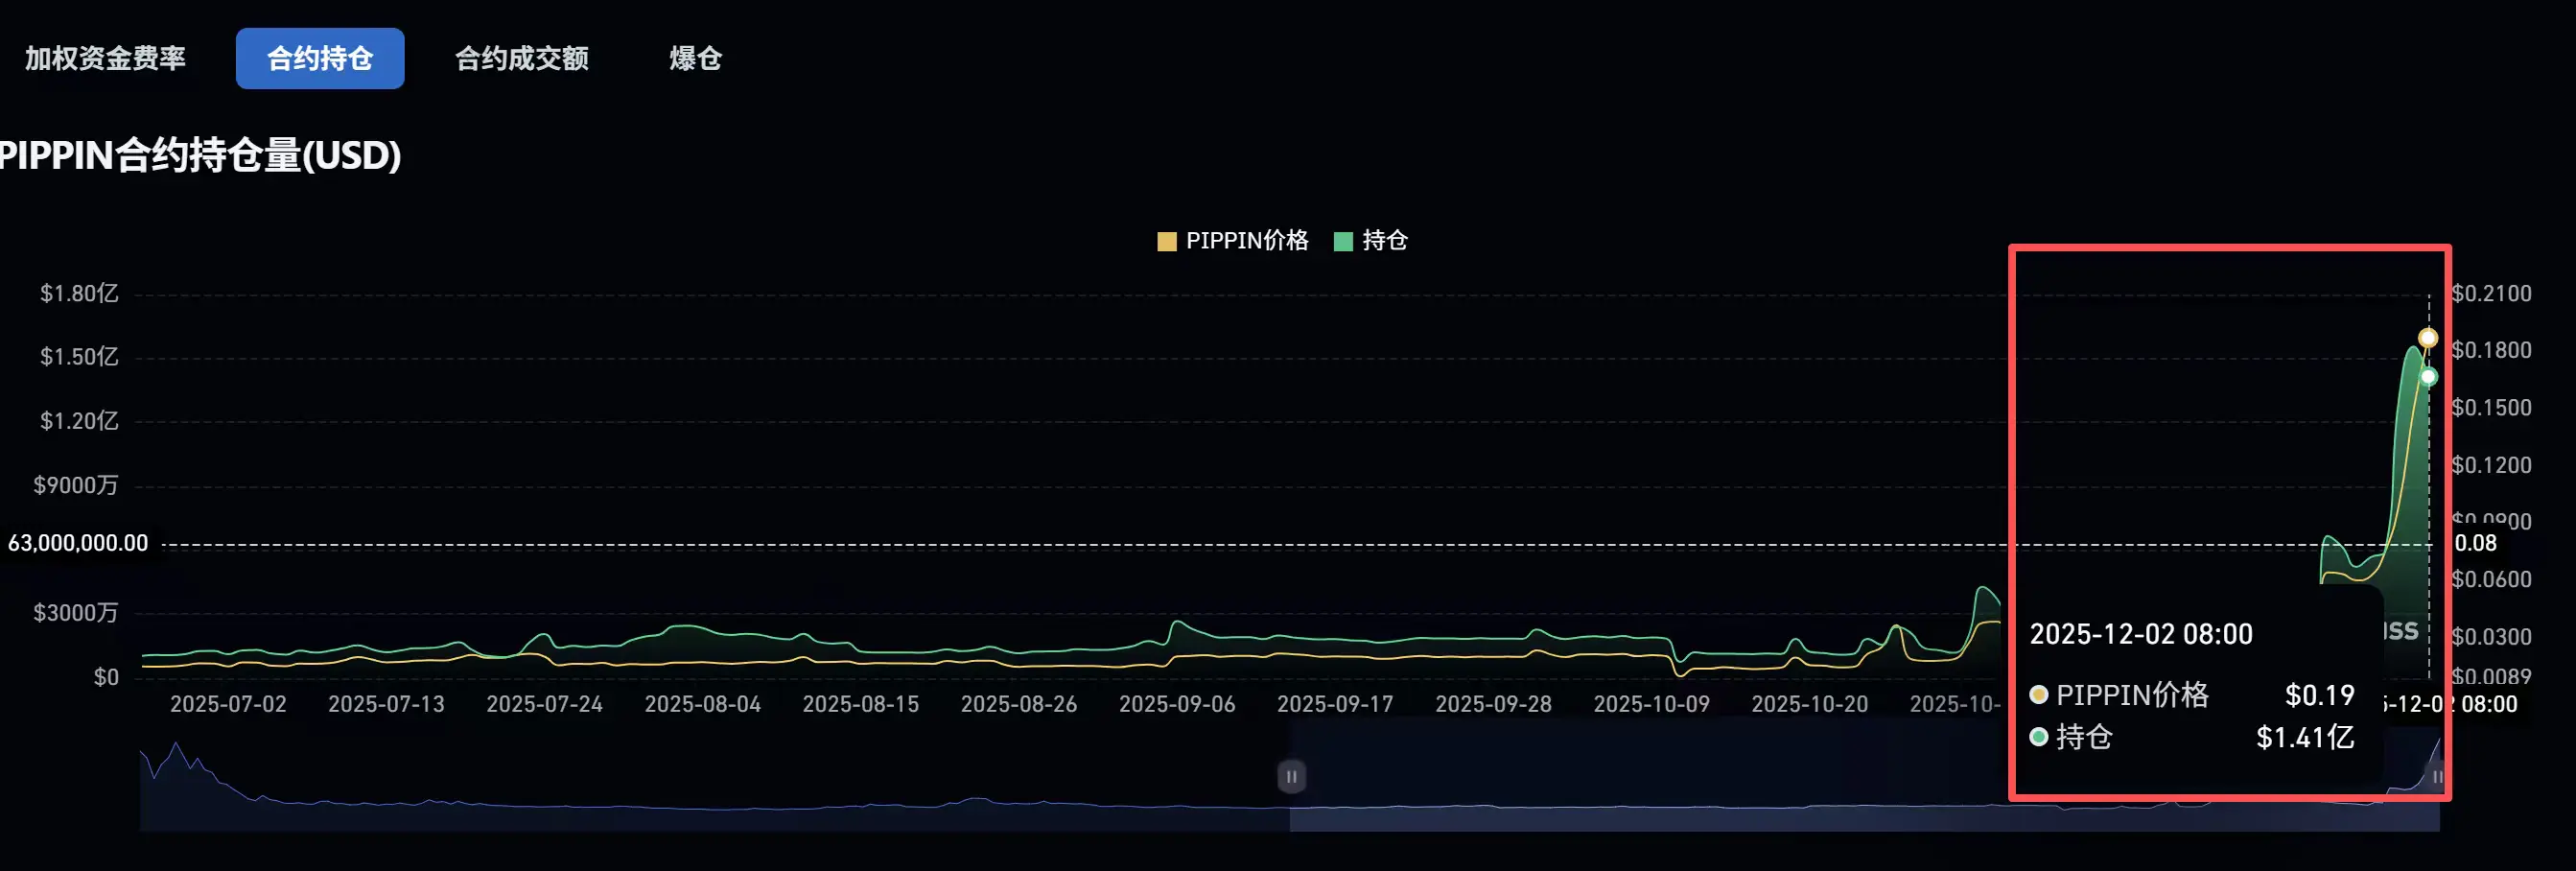Open the 合约成交额 tab
The height and width of the screenshot is (871, 2576).
522,58
